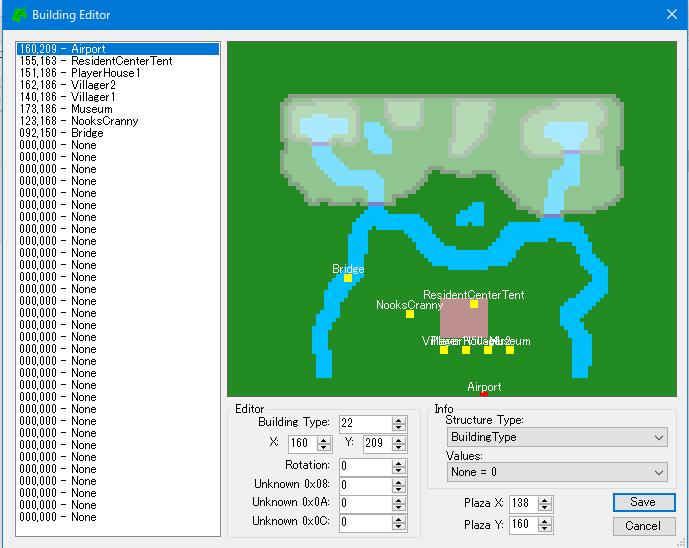
Task: Select '123,168 - NooksCranny' list row
Action: [x=118, y=121]
